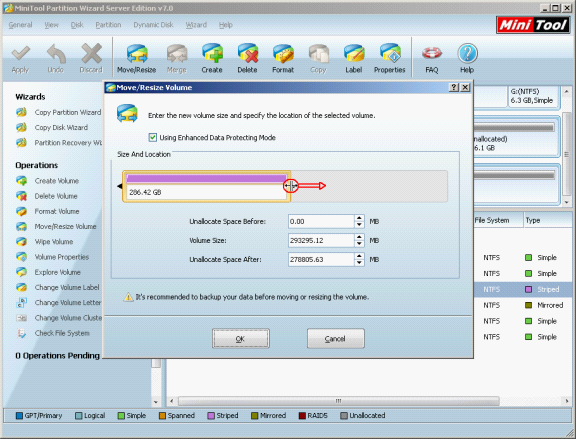Increase Unallocate Space After value
Viewport: 577px width, 439px height.
click(359, 256)
